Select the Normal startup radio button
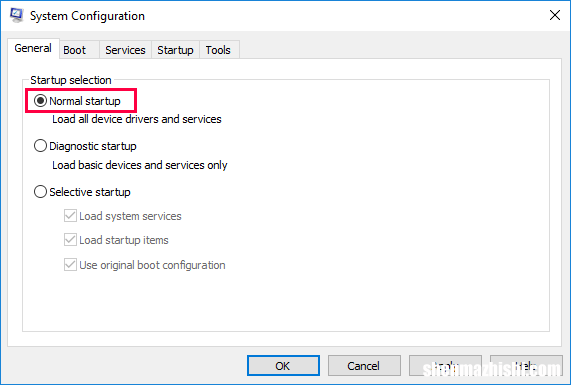 click(x=40, y=101)
